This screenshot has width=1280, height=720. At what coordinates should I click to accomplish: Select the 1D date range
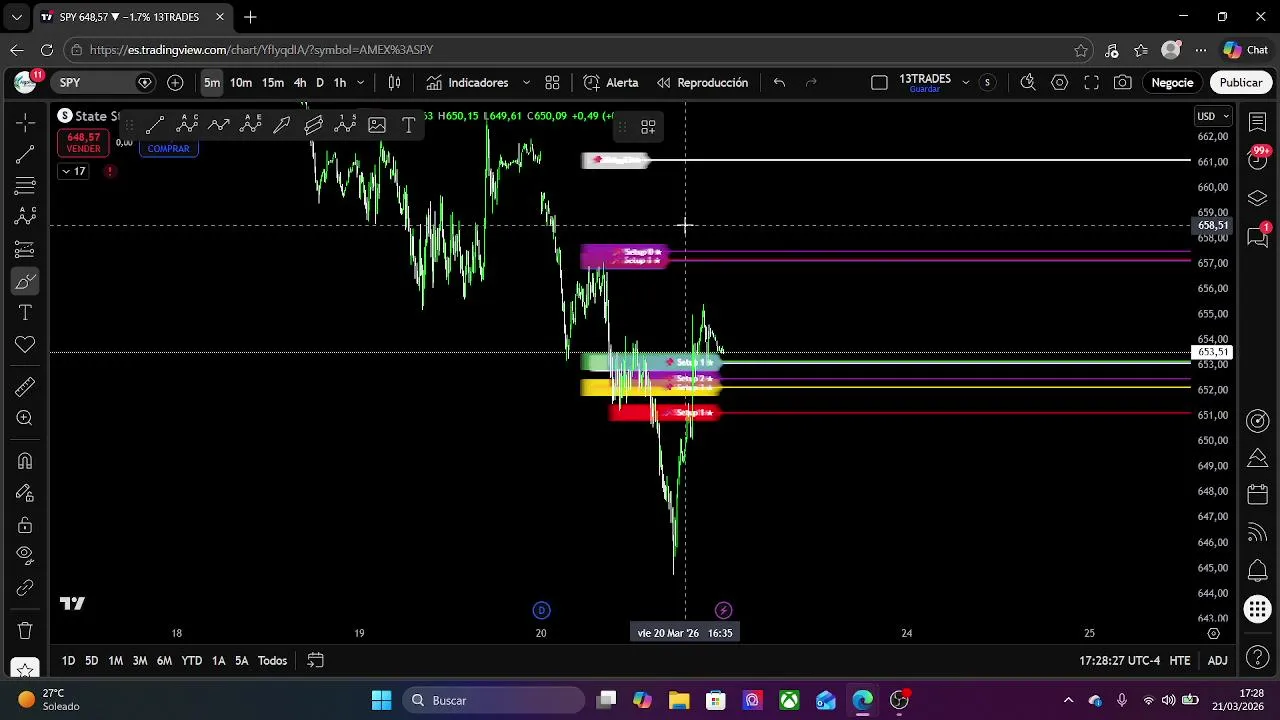68,661
